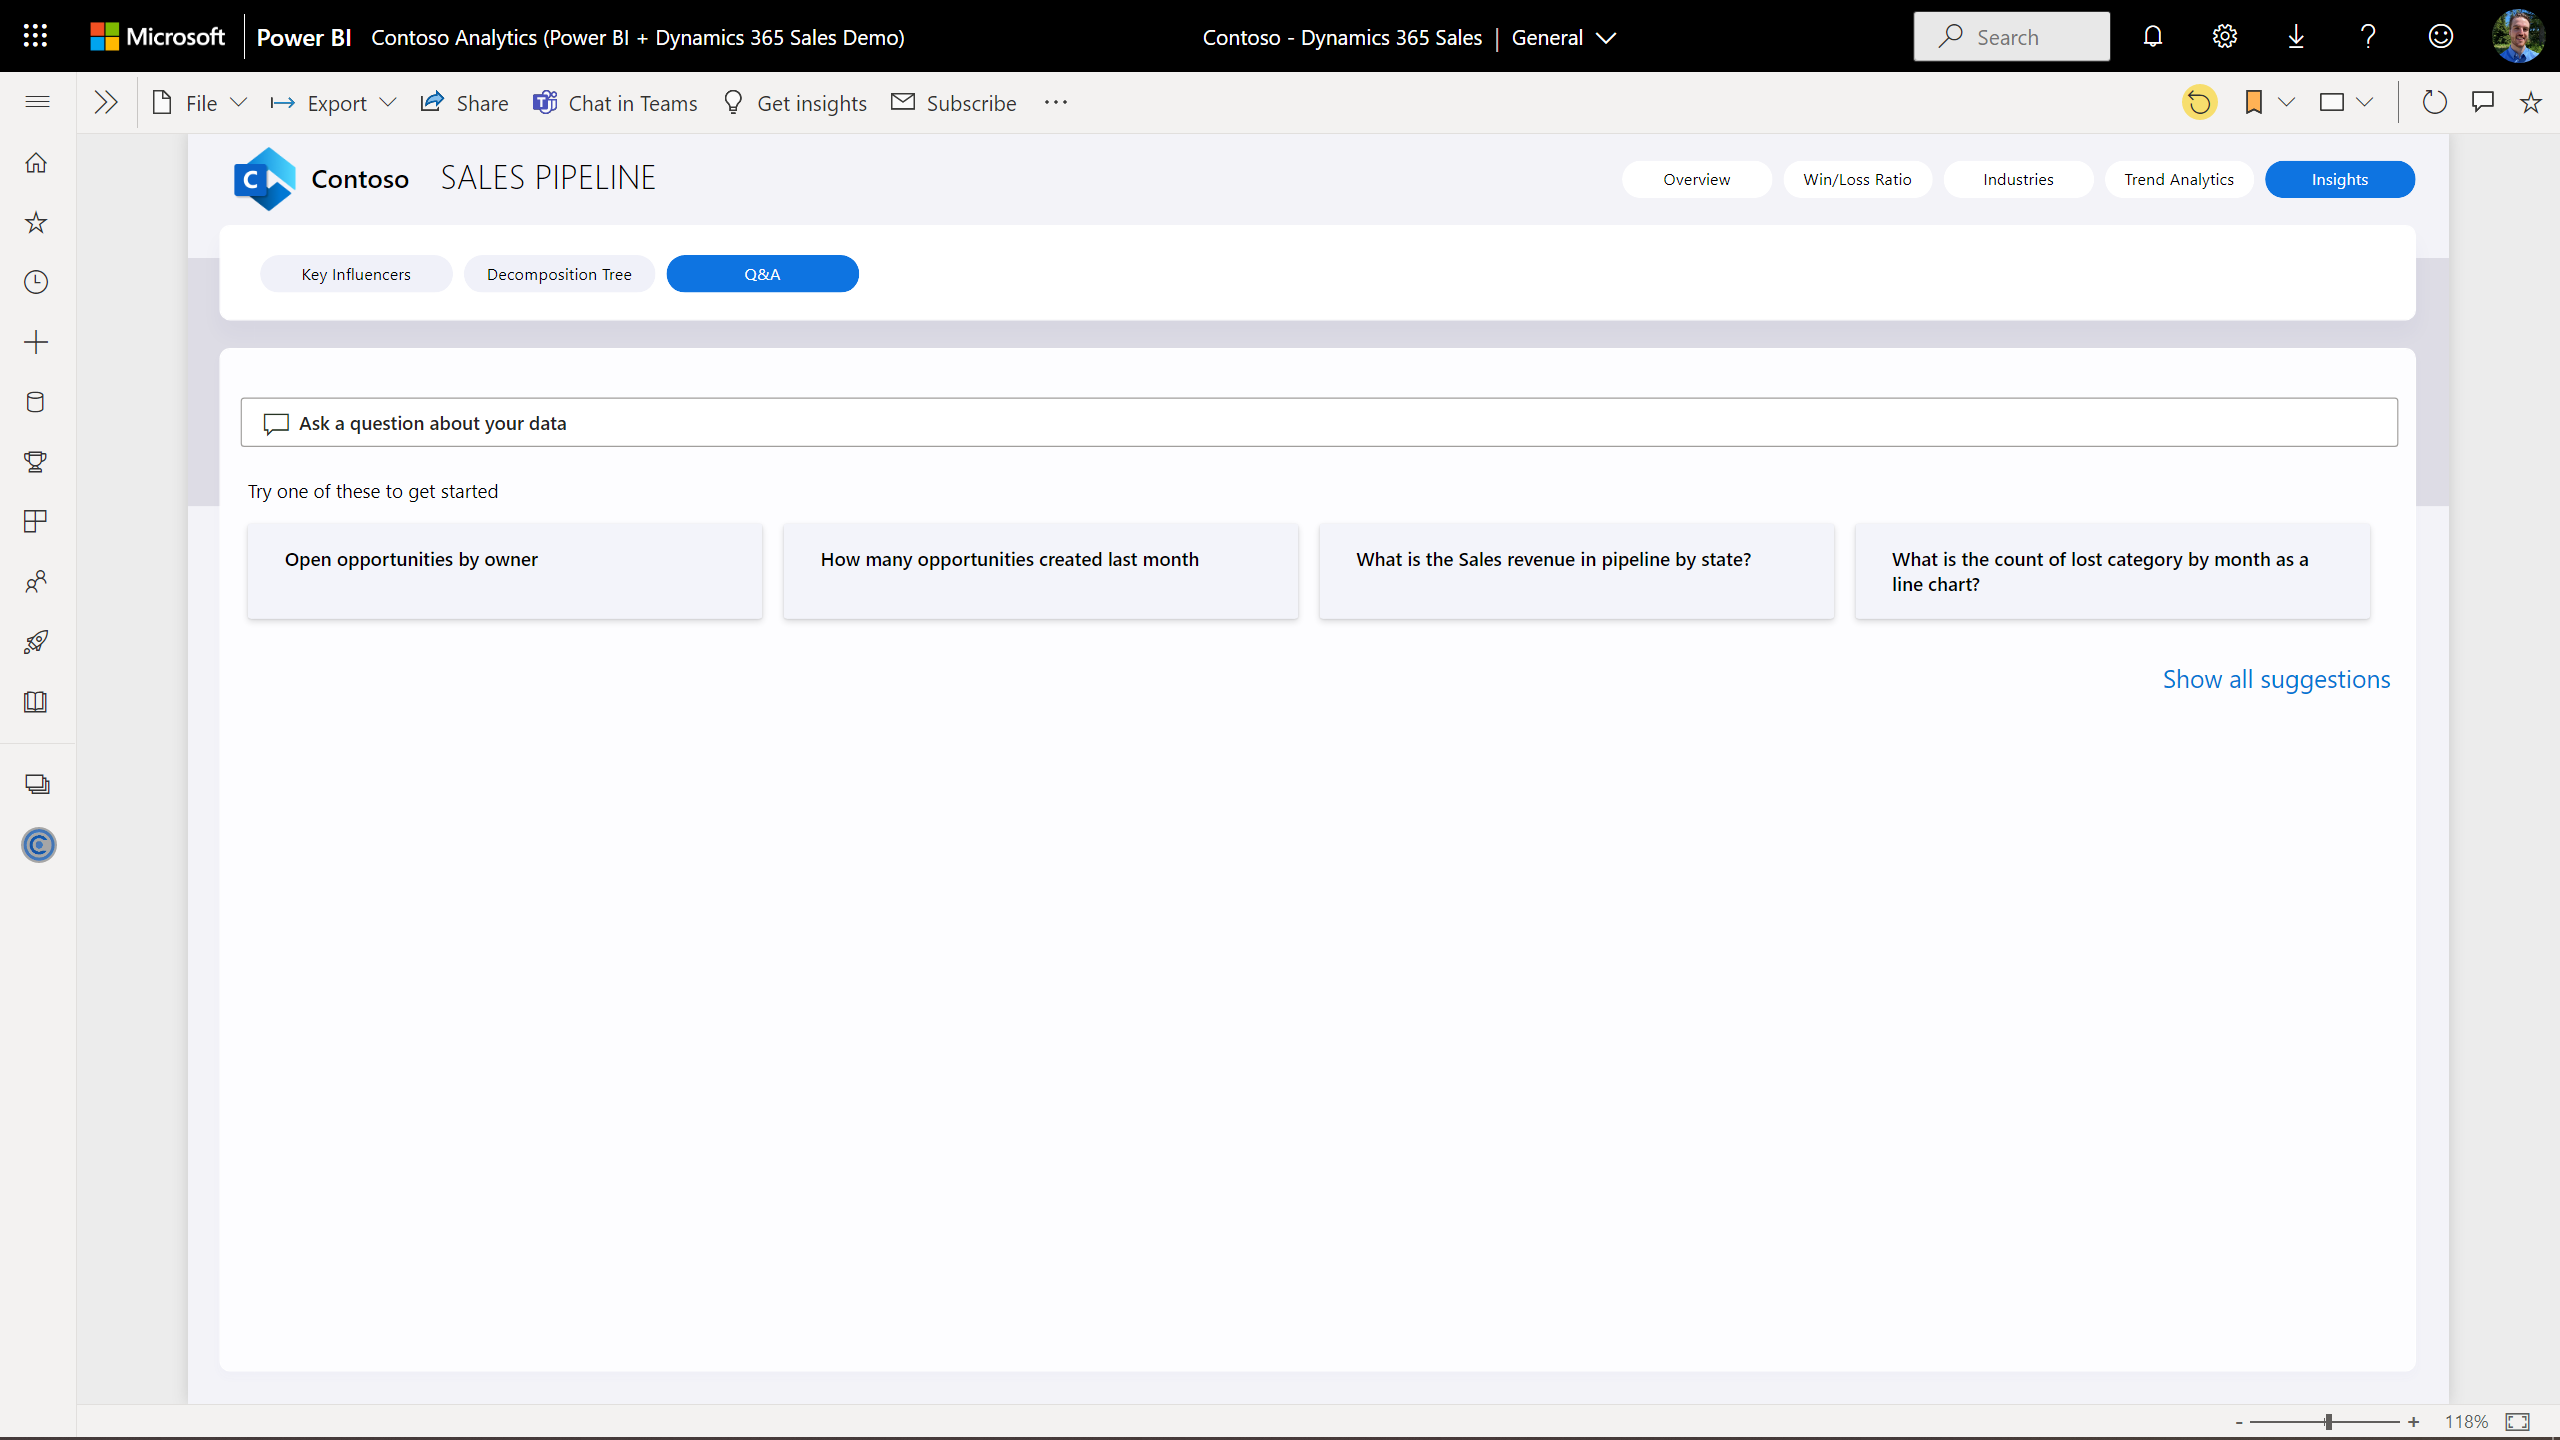Switch to the Win/Loss Ratio page

[x=1856, y=179]
